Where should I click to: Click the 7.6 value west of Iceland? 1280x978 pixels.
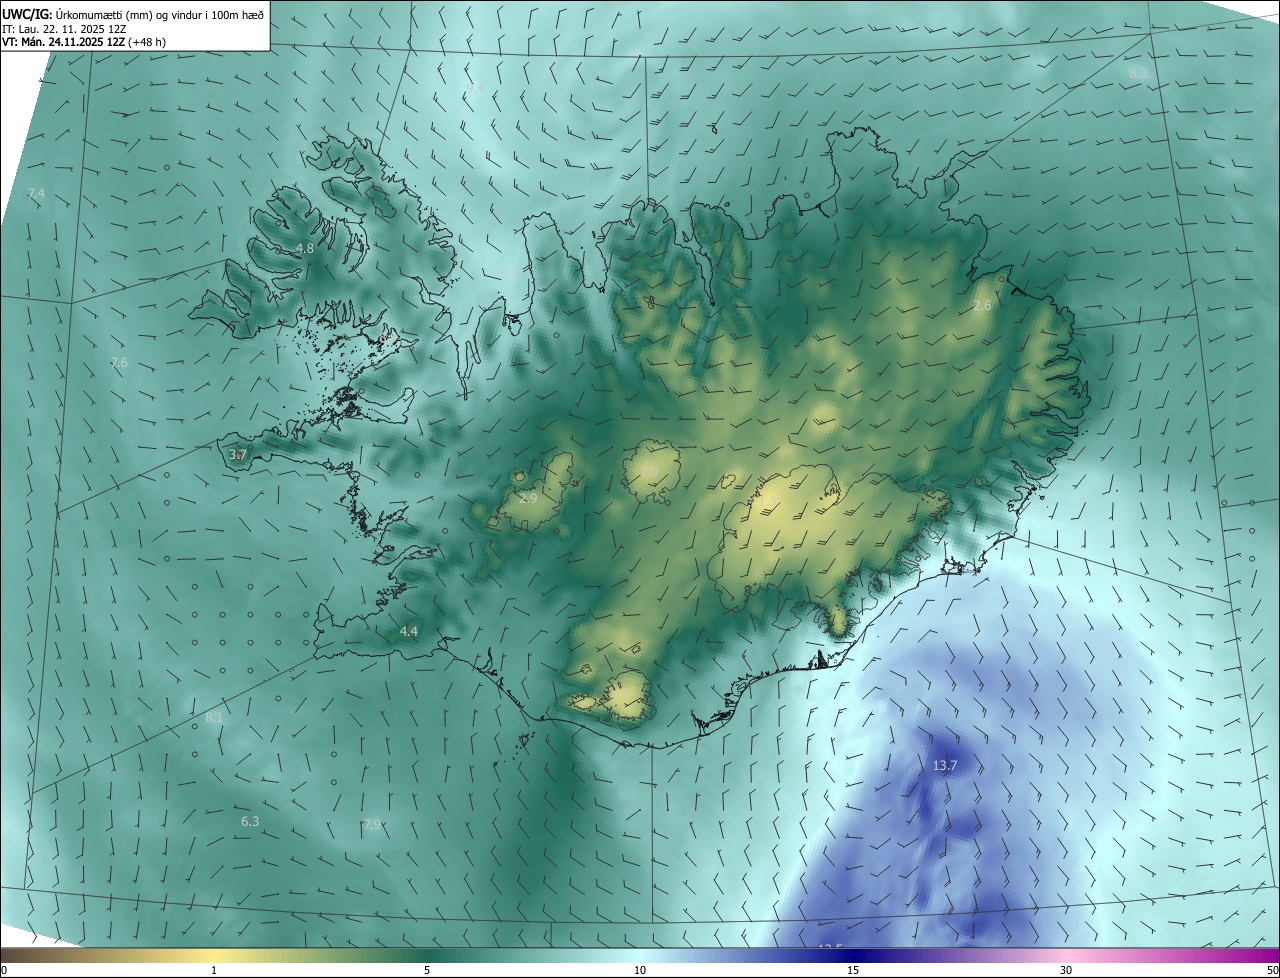(119, 362)
